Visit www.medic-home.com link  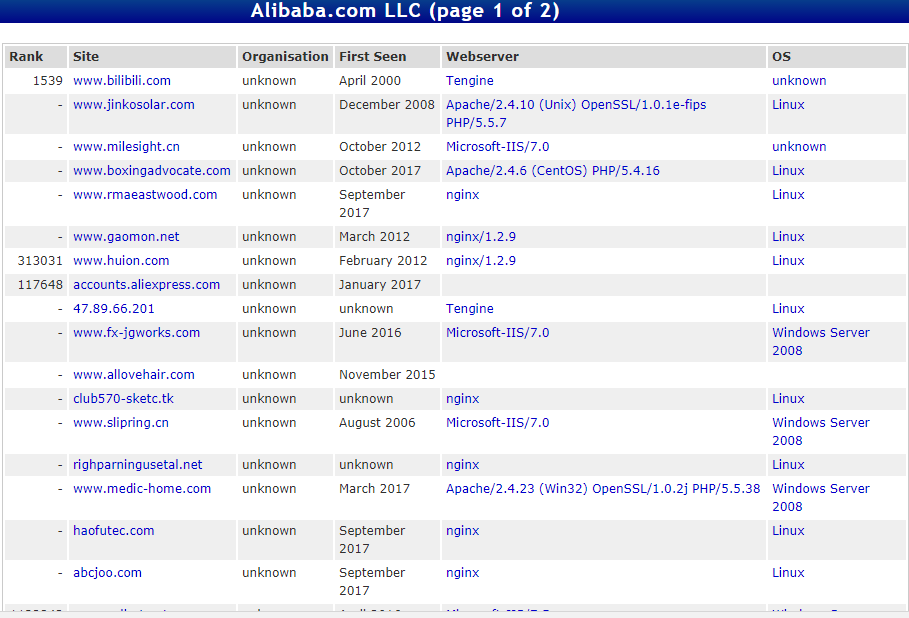[142, 489]
